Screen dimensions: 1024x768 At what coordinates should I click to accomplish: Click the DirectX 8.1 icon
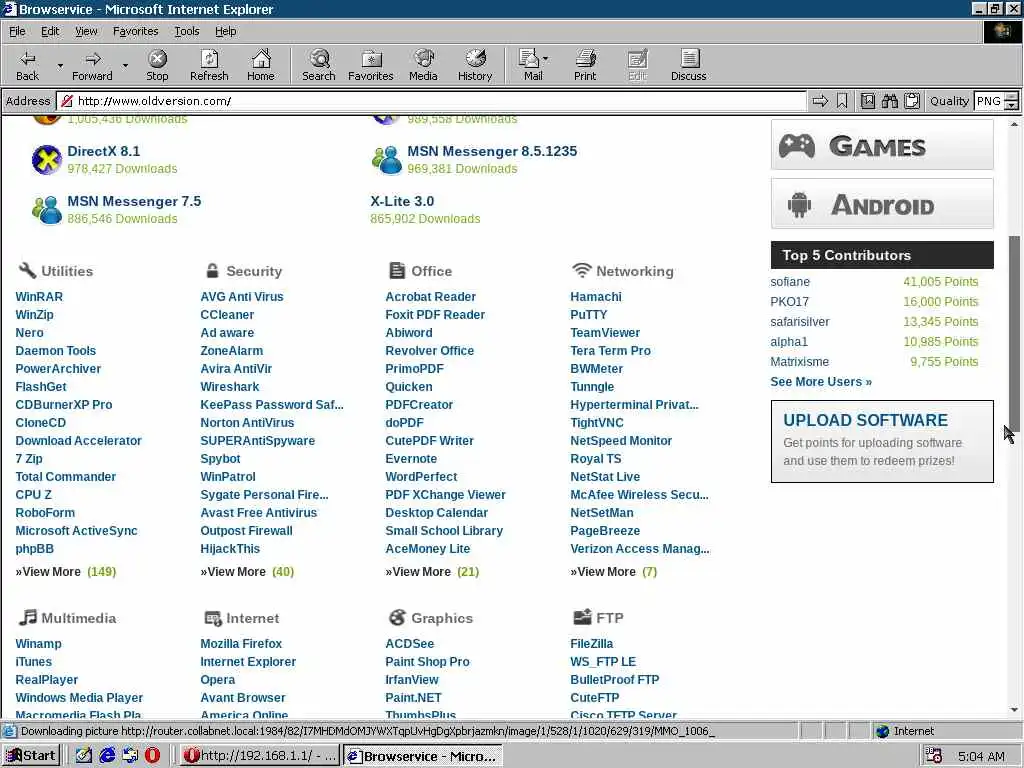tap(47, 159)
